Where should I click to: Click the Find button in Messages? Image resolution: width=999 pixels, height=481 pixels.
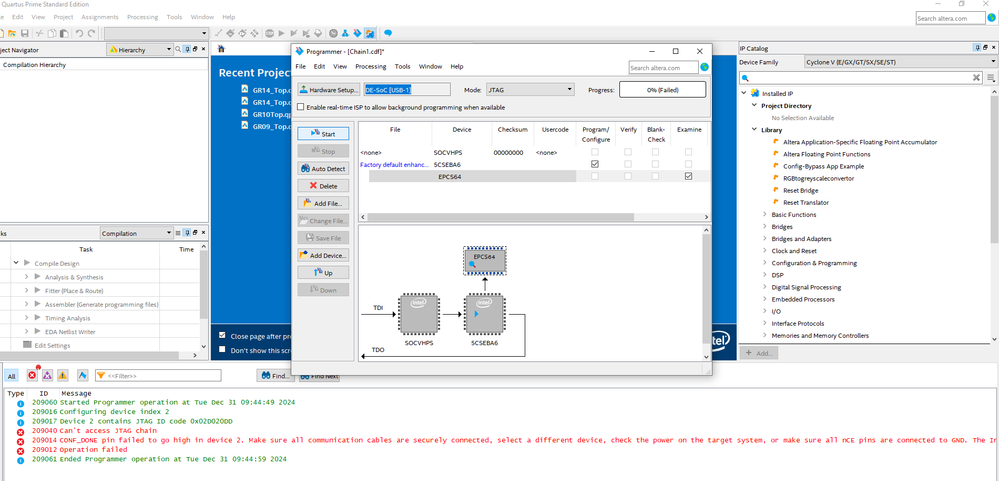point(274,375)
